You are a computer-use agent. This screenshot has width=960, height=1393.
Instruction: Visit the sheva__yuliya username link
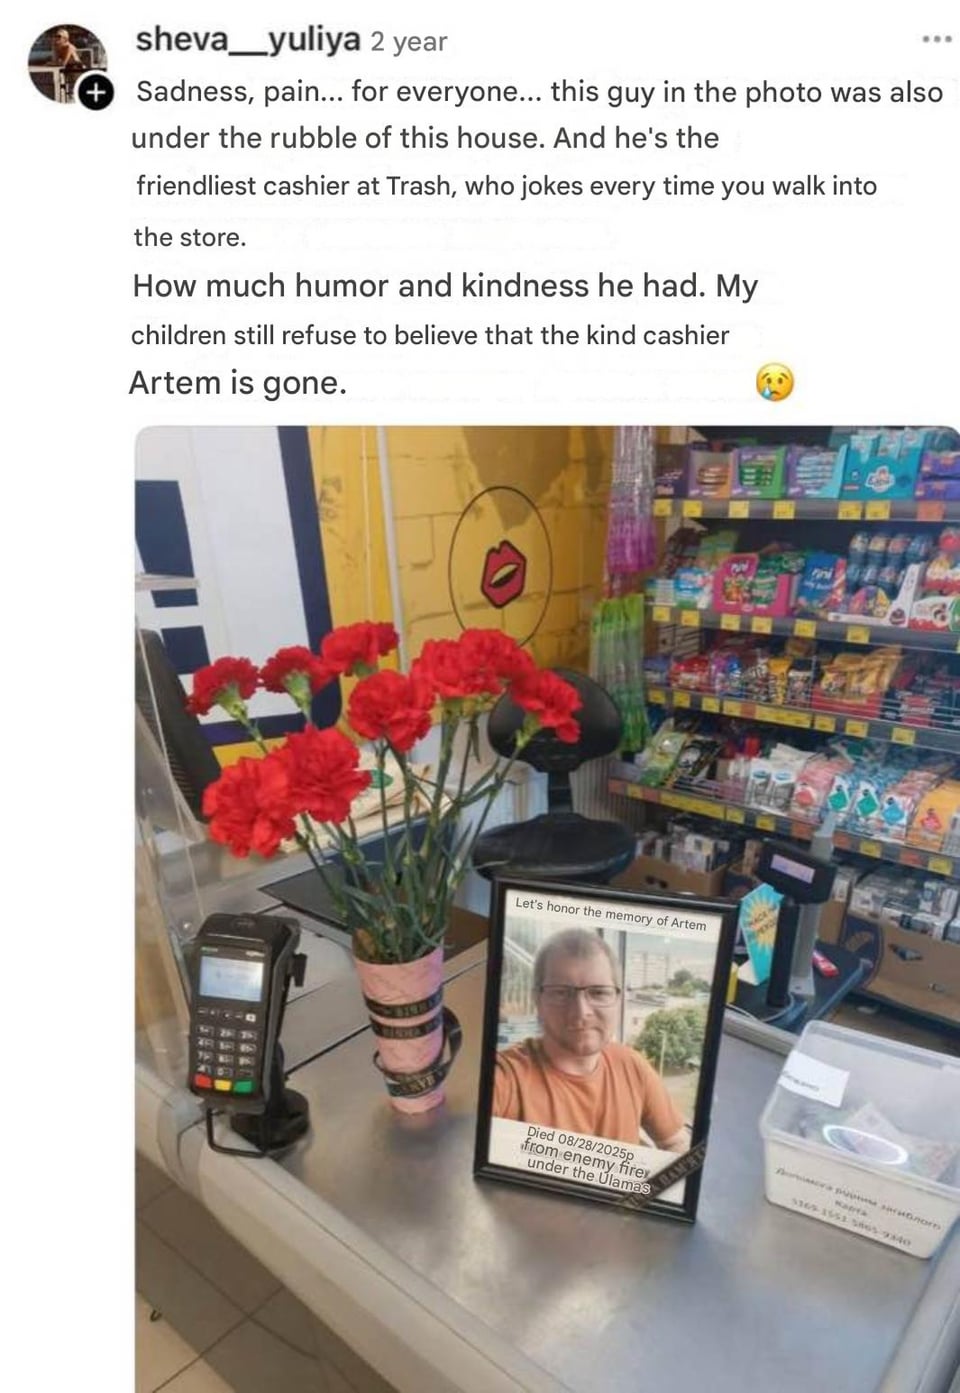coord(248,40)
